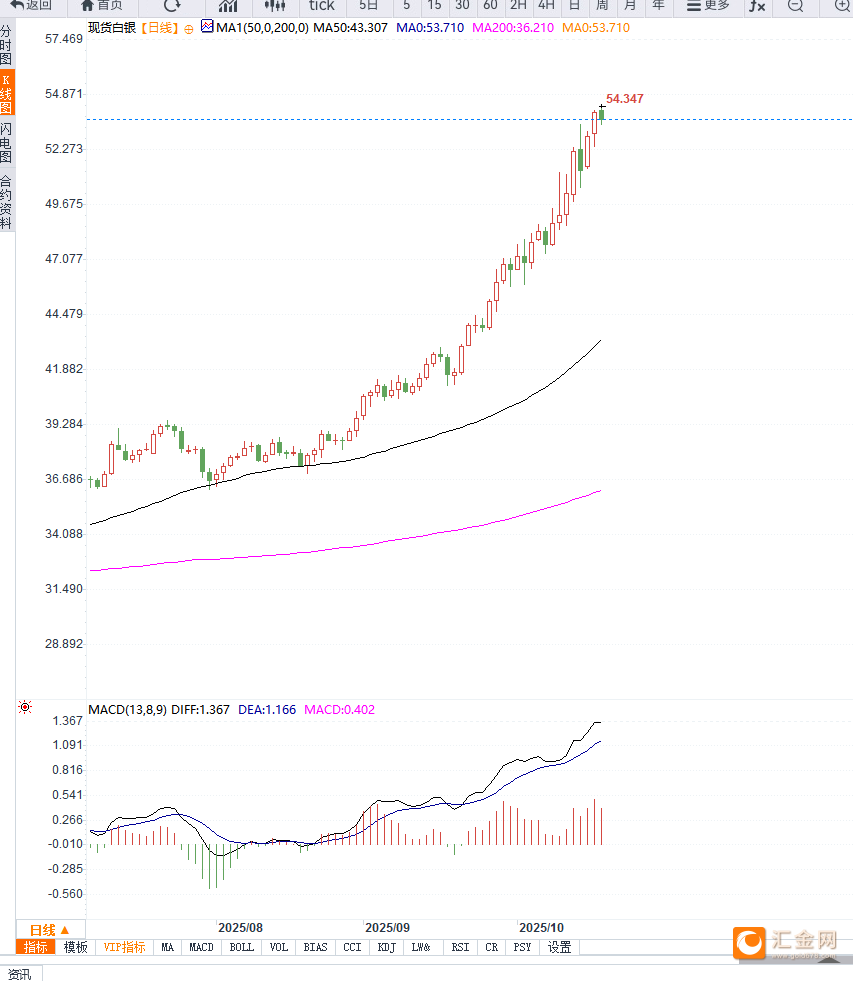Open the 5日 period option
The height and width of the screenshot is (982, 853).
[x=368, y=5]
